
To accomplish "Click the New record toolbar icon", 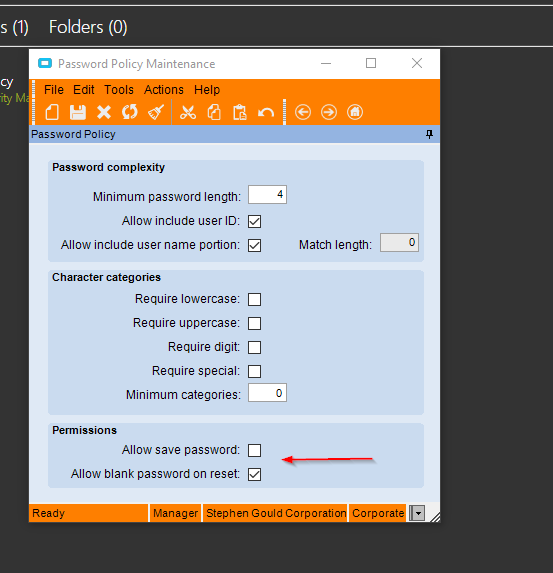I will coord(52,112).
